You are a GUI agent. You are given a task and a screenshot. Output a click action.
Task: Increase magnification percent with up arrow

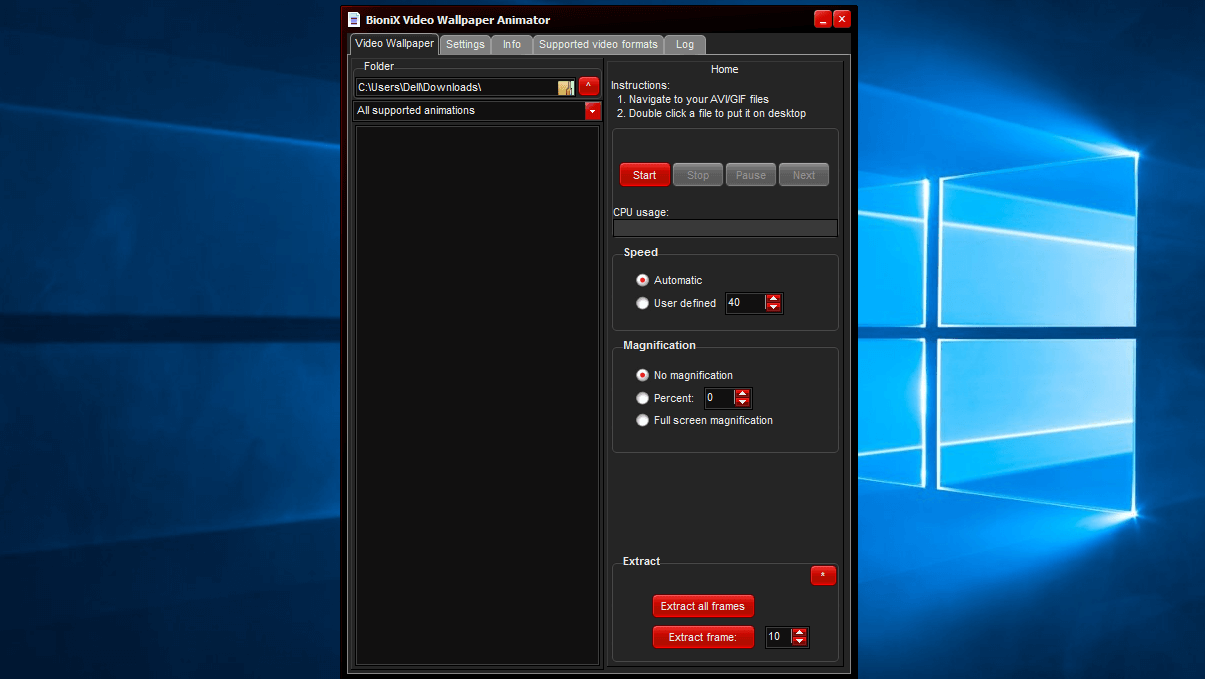742,393
